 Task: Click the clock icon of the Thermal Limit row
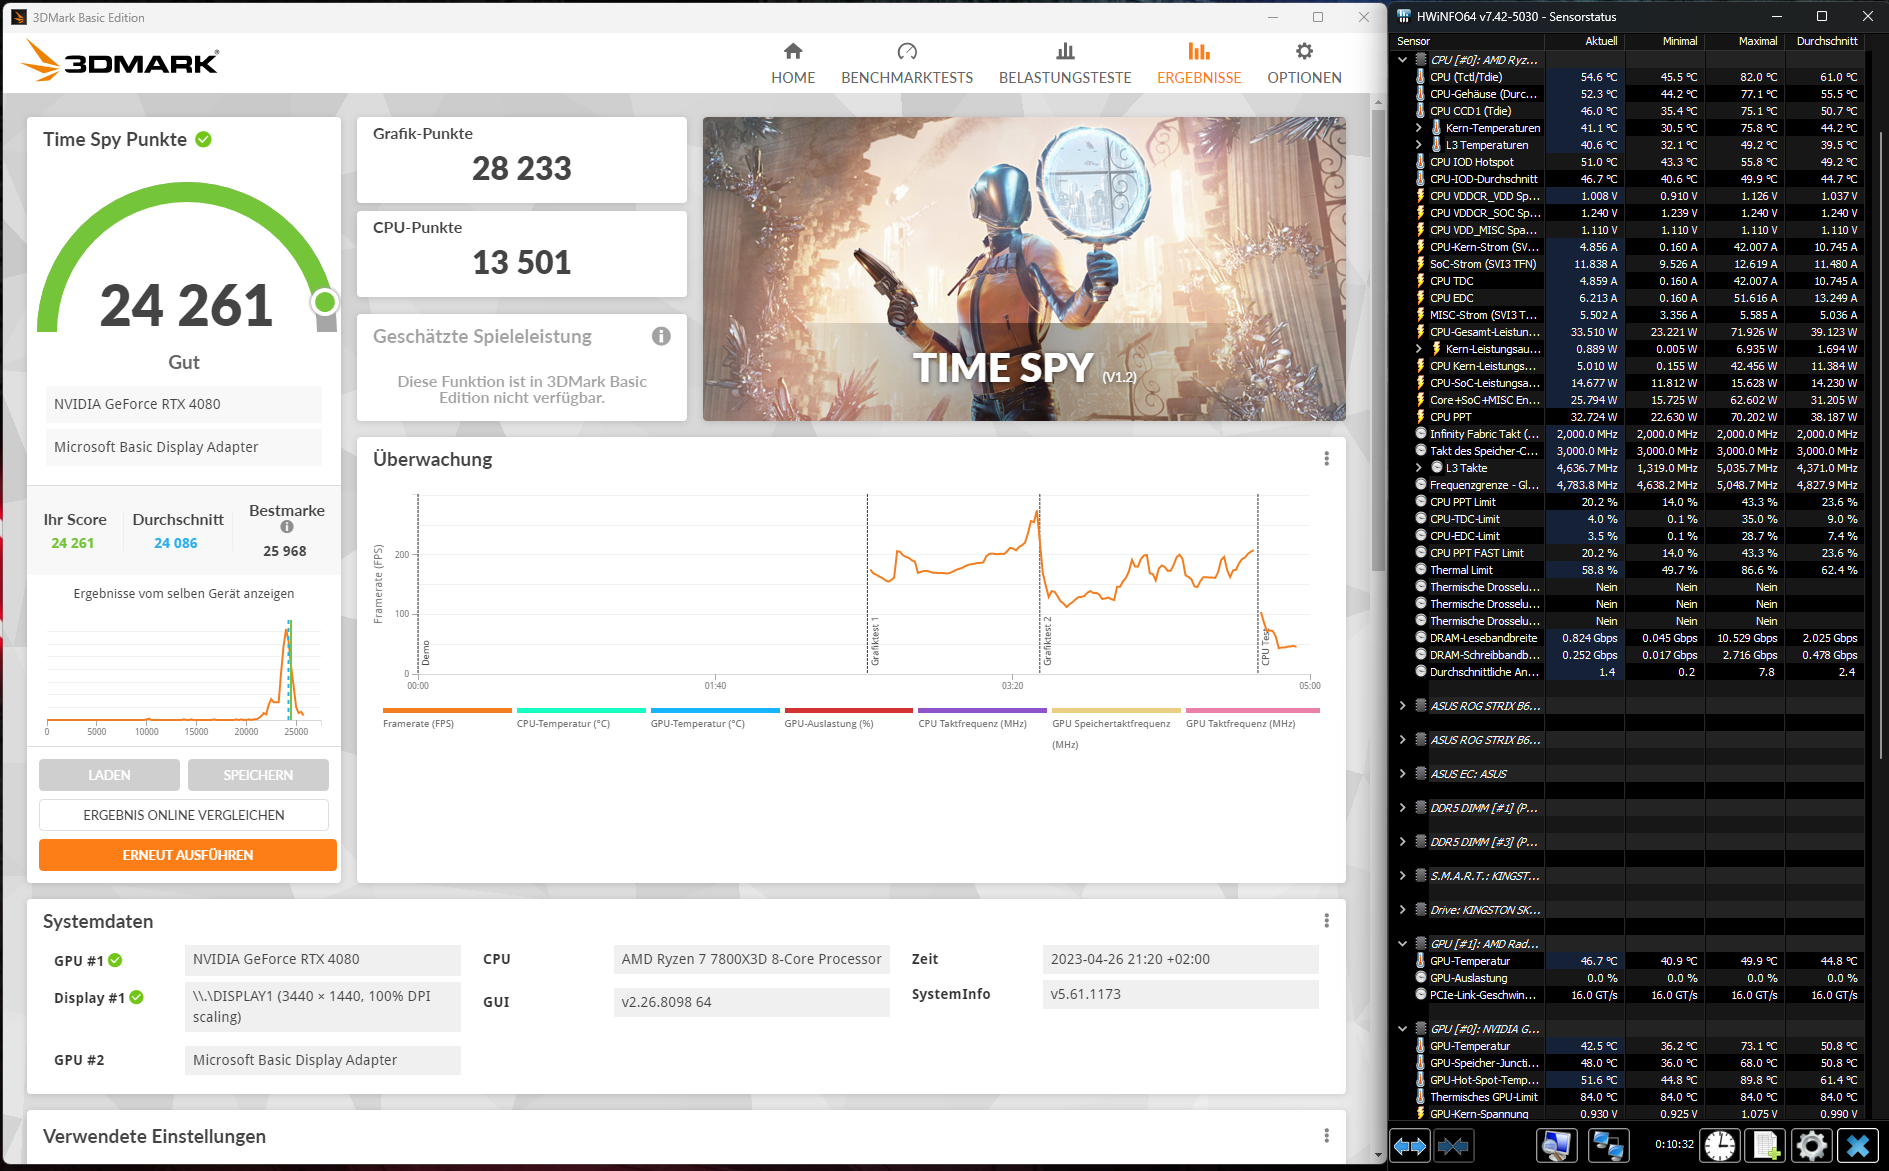click(1421, 570)
